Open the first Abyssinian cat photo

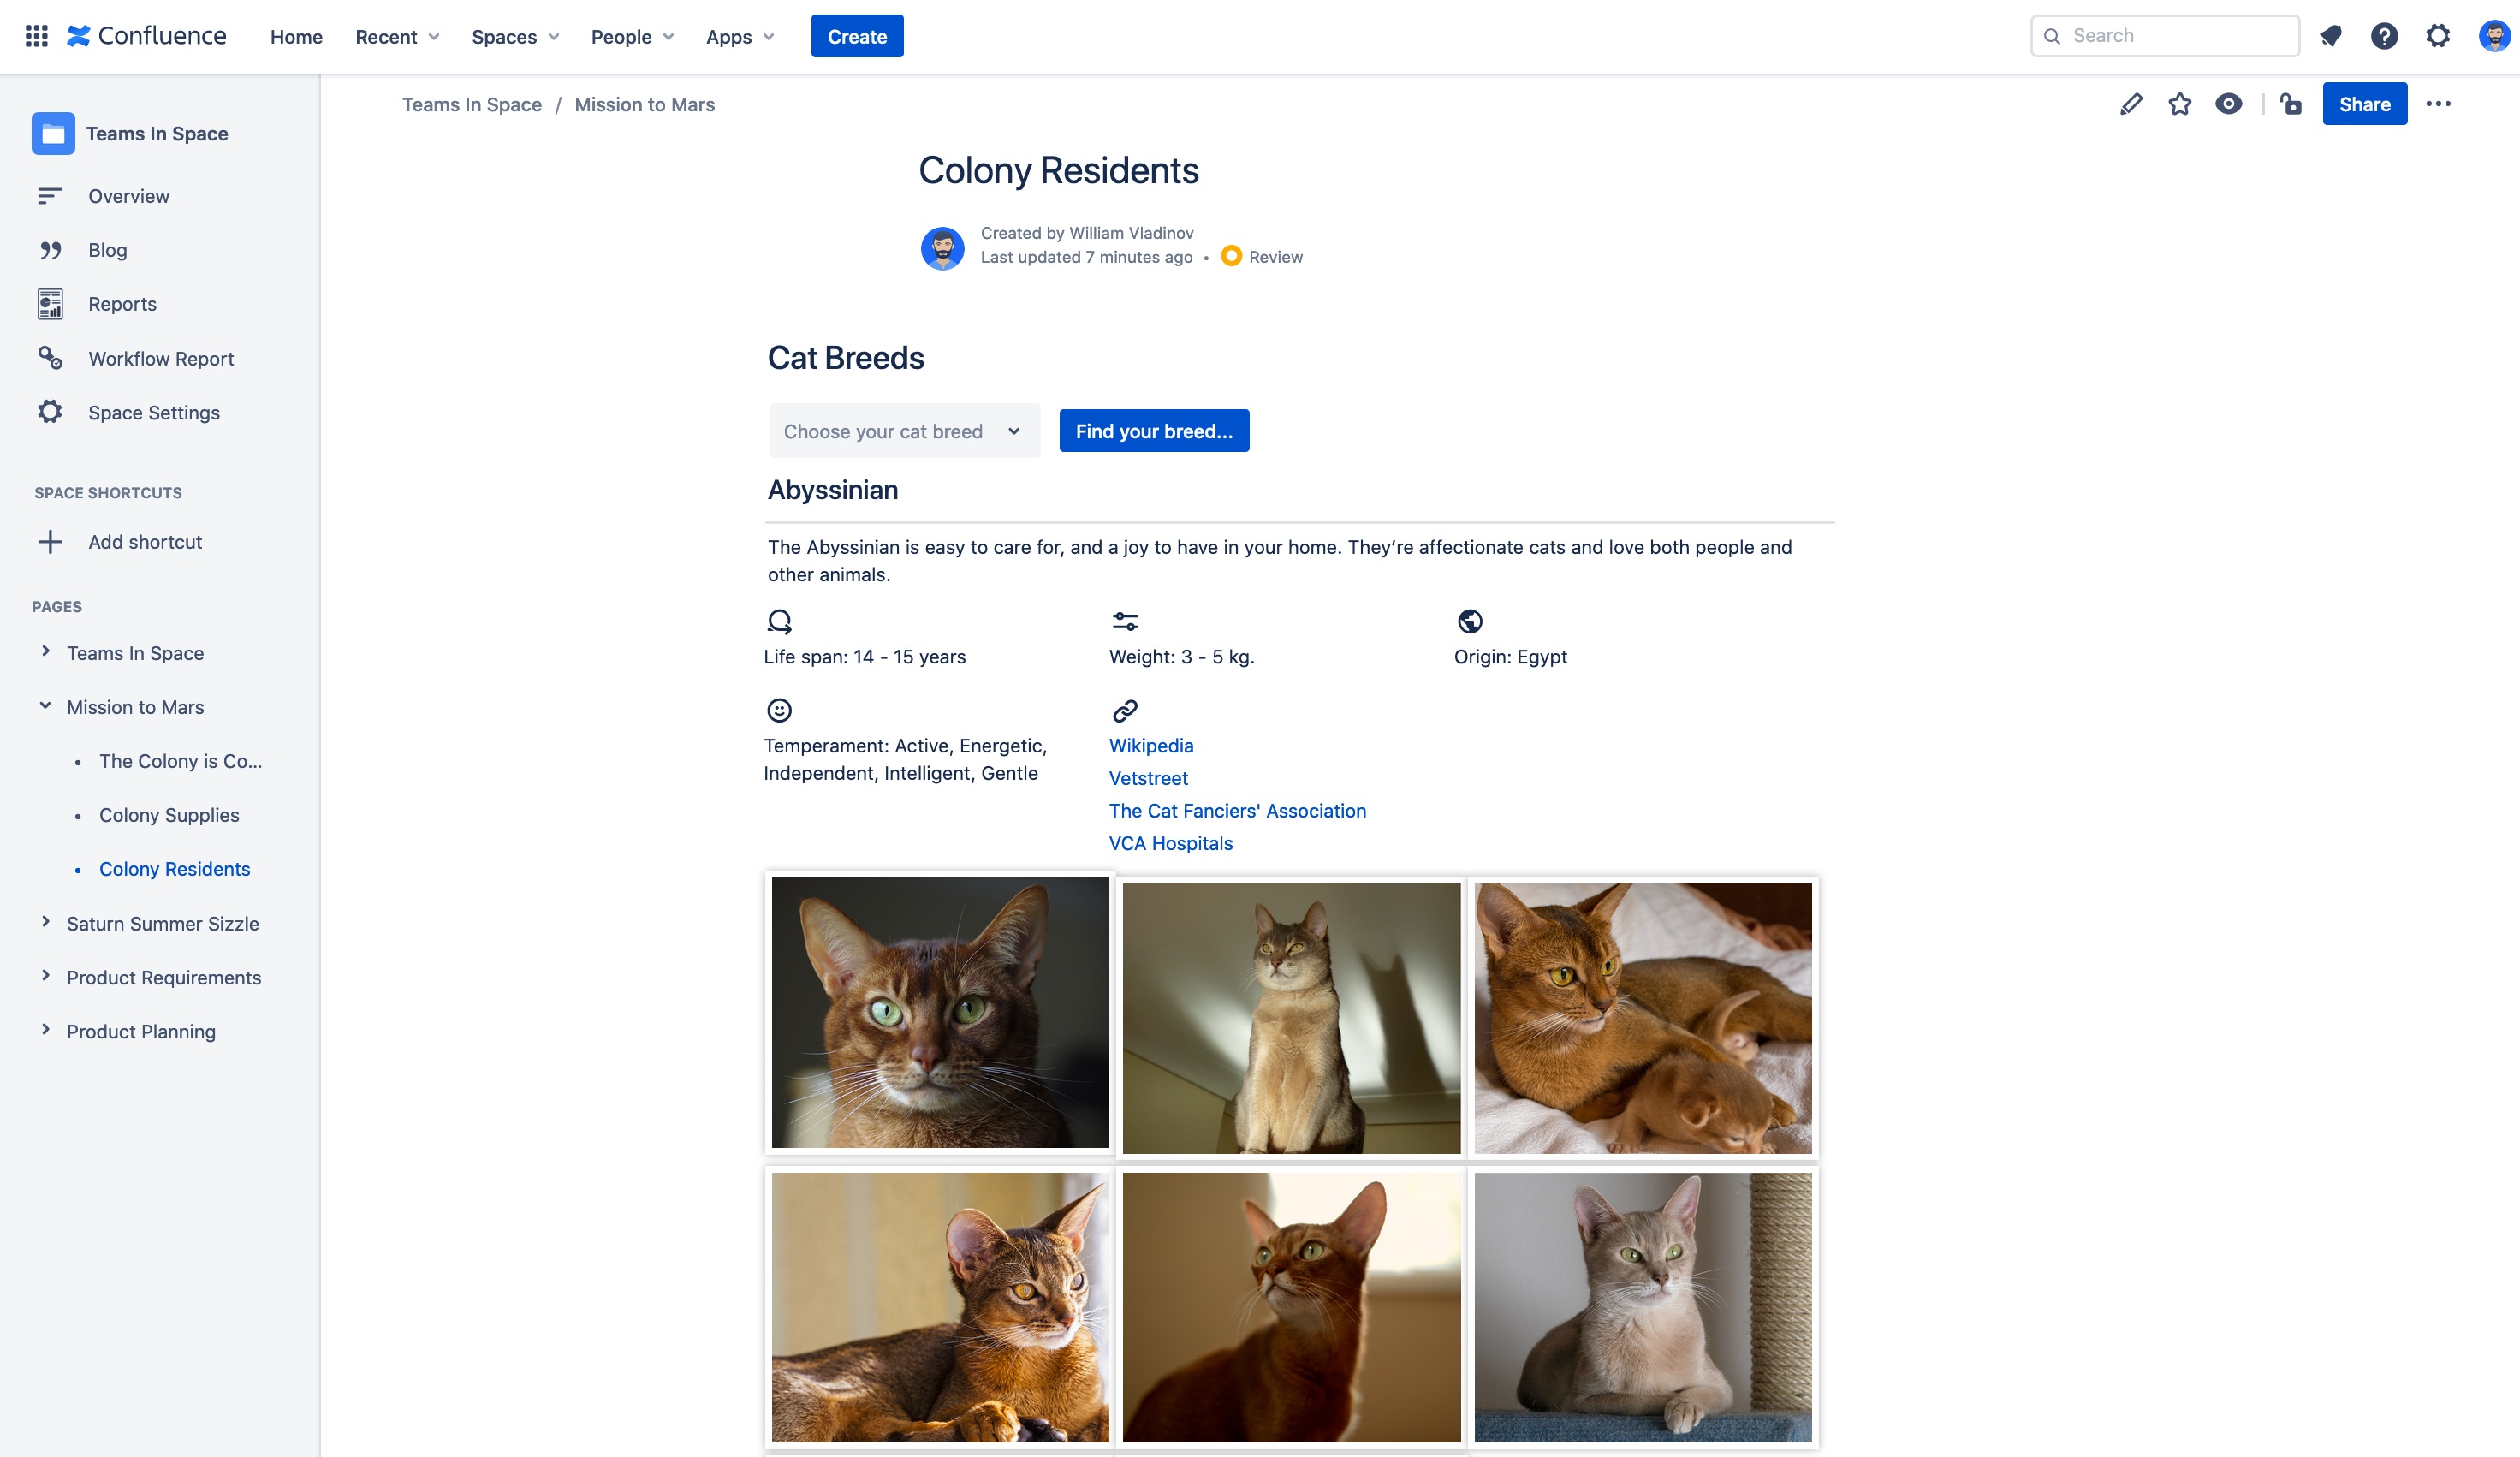pyautogui.click(x=939, y=1012)
